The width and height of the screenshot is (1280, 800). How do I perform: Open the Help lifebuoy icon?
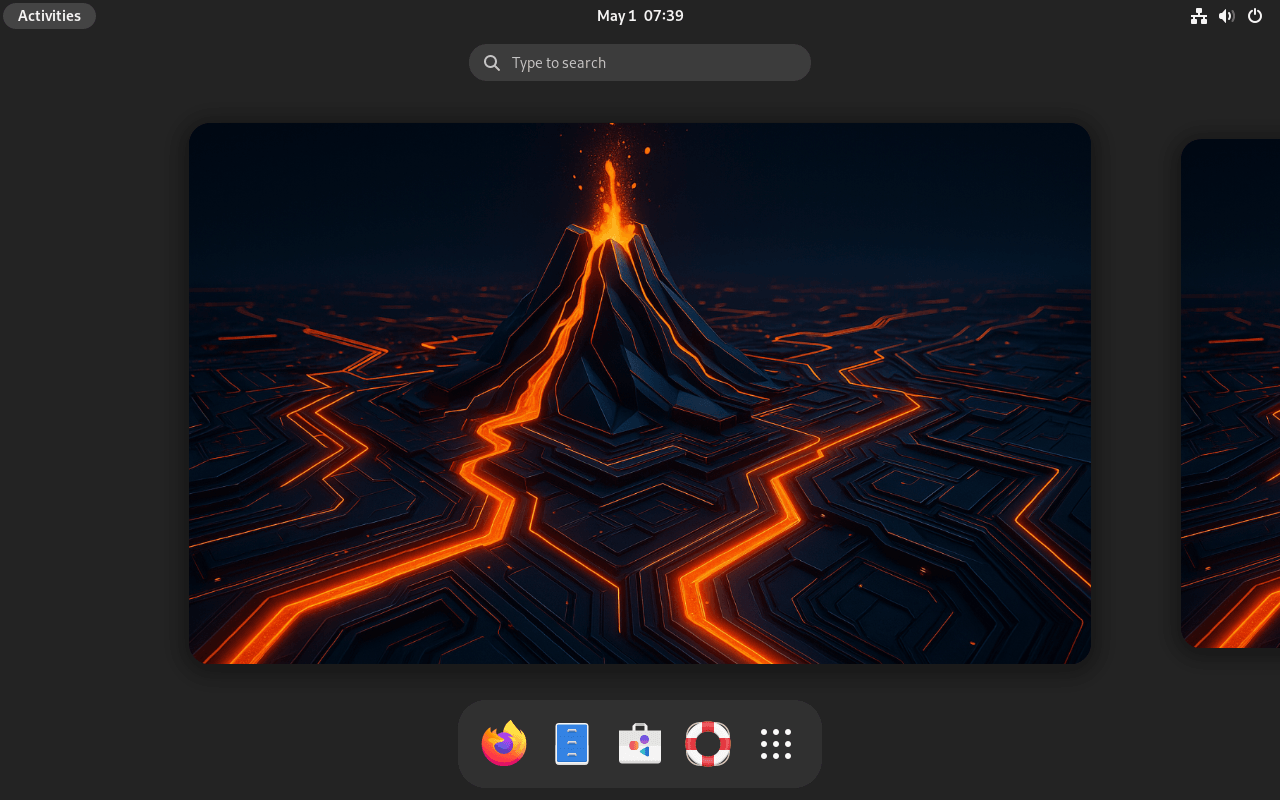tap(708, 744)
